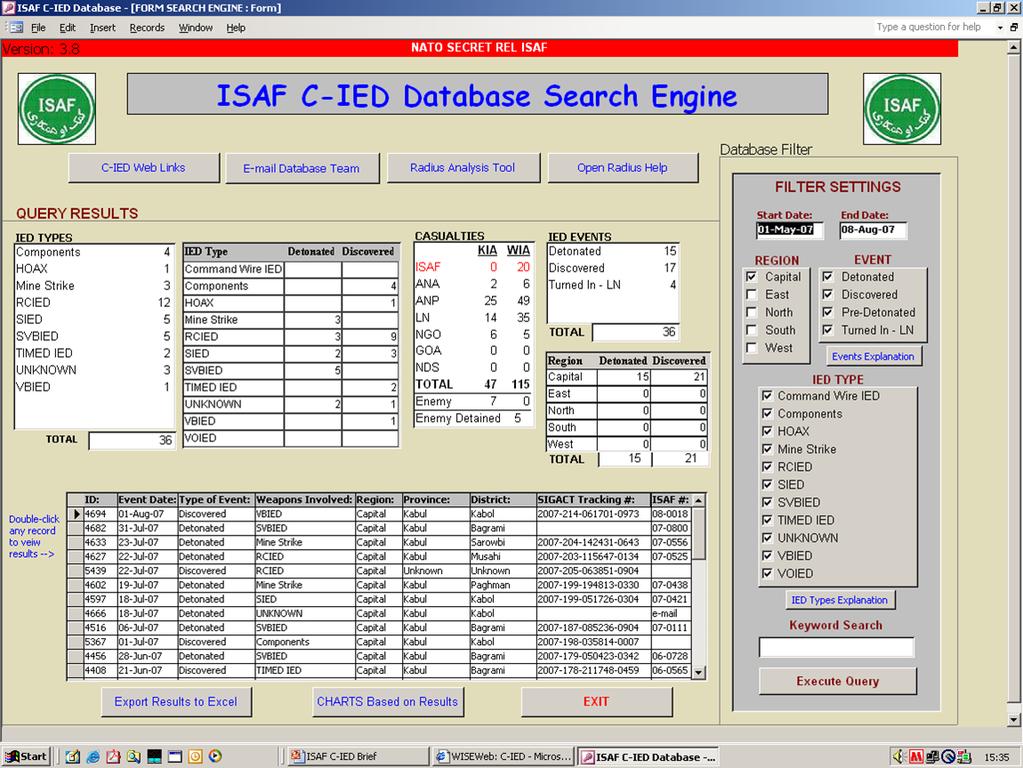Toggle the Mine Strike type checkbox
The width and height of the screenshot is (1023, 768).
(767, 449)
